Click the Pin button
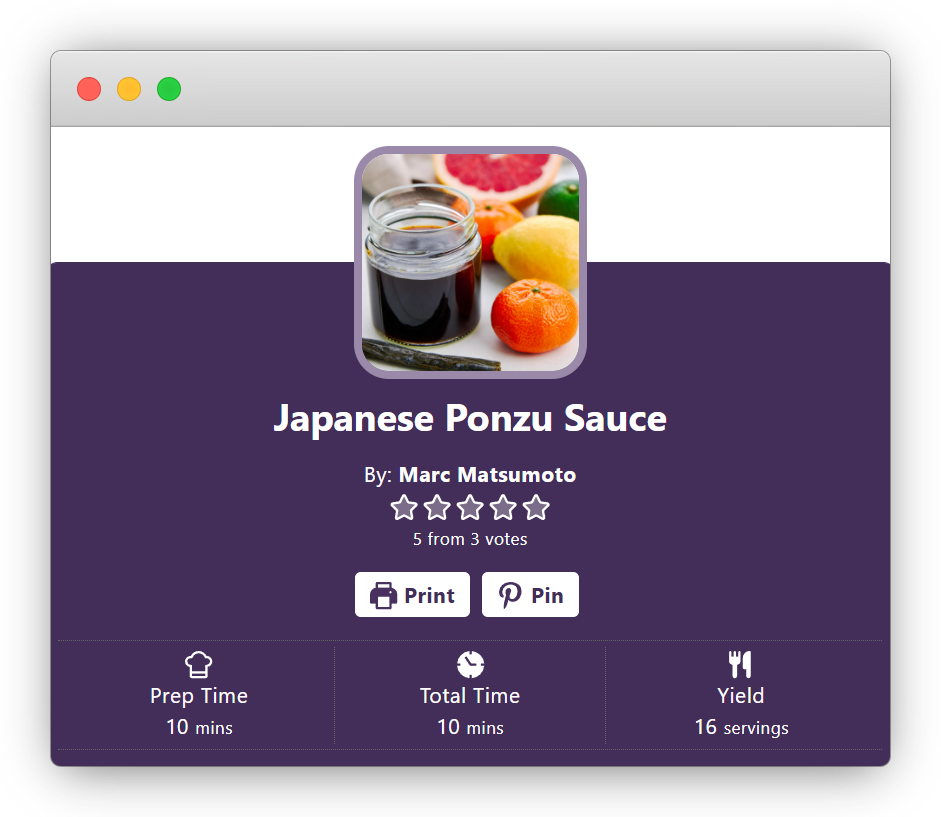The height and width of the screenshot is (817, 941). (530, 594)
